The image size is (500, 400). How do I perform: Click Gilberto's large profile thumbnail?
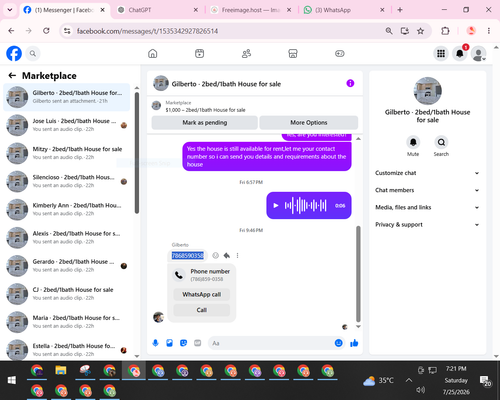[427, 91]
